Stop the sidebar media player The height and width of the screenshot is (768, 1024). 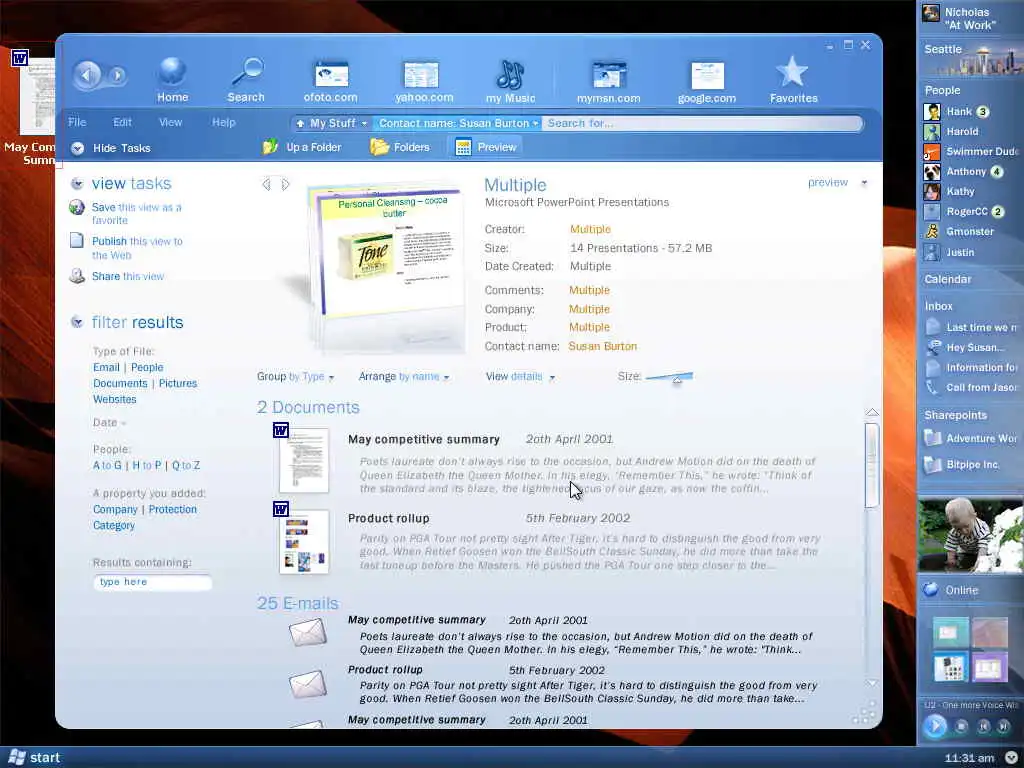[x=961, y=726]
